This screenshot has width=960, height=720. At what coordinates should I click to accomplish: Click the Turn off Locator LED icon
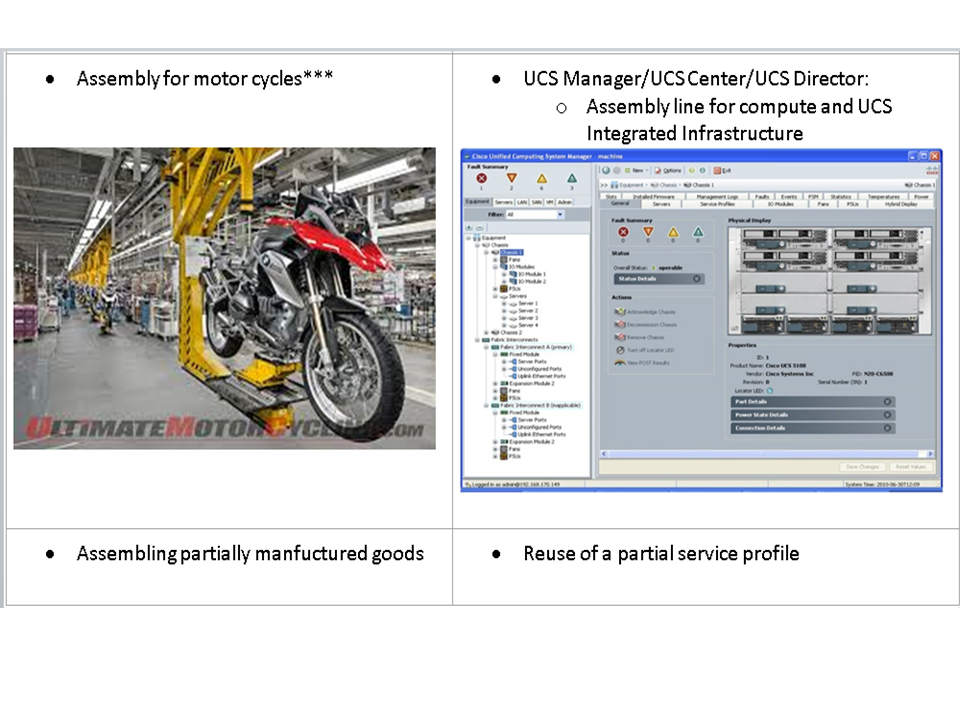(620, 350)
